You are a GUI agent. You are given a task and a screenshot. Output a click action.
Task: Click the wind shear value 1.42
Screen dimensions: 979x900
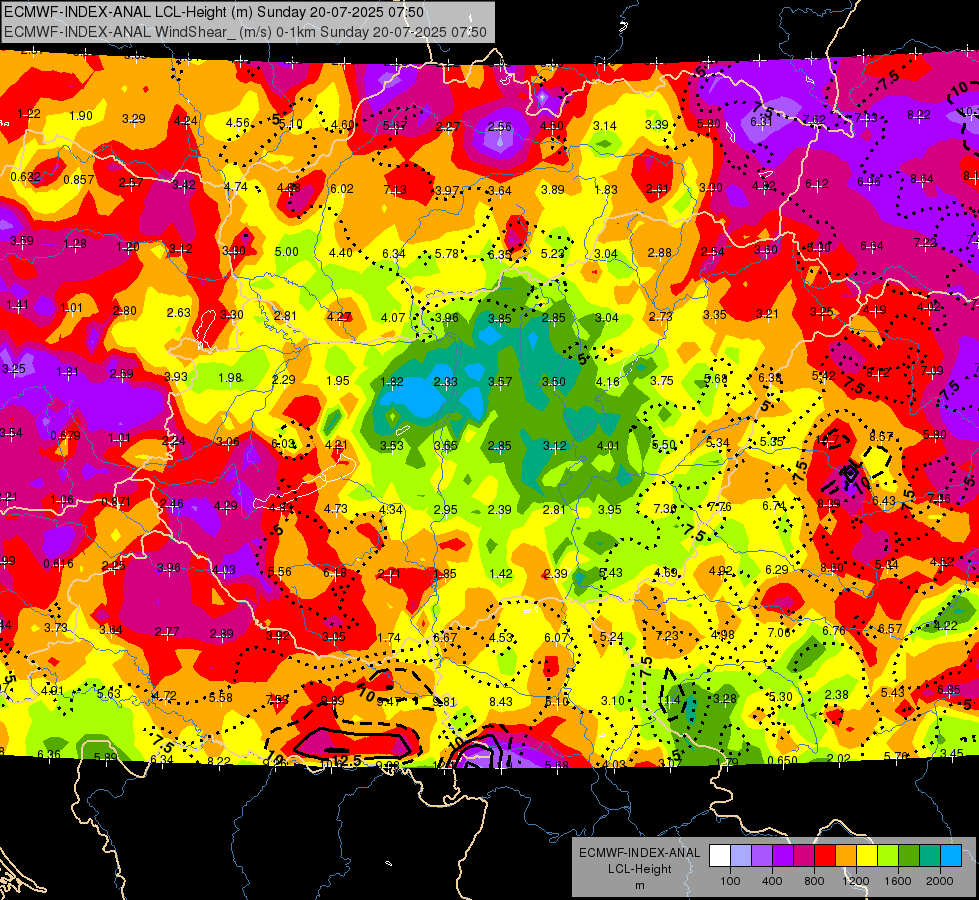501,574
